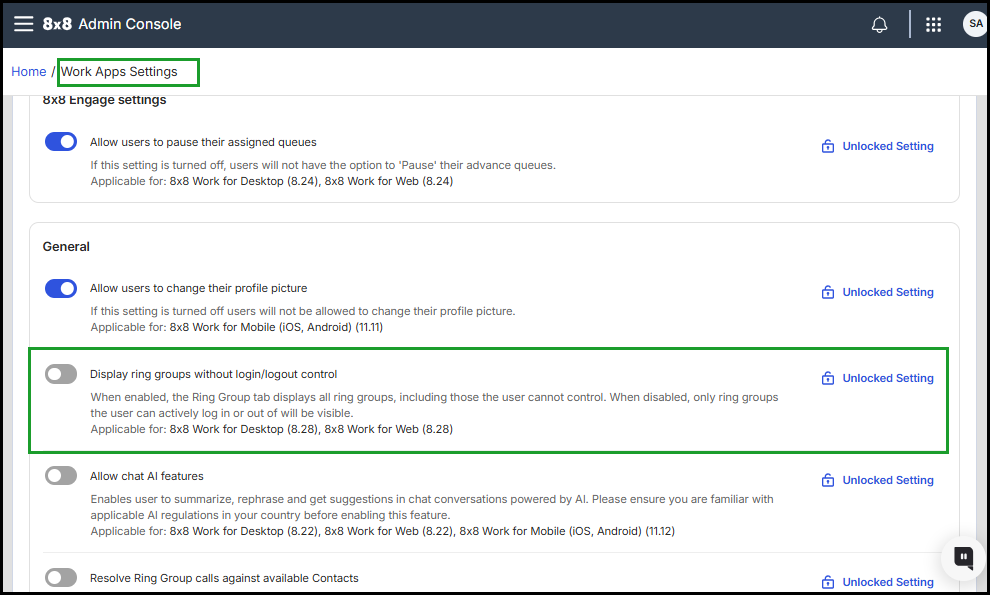Disable allow users to pause assigned queues

click(61, 142)
